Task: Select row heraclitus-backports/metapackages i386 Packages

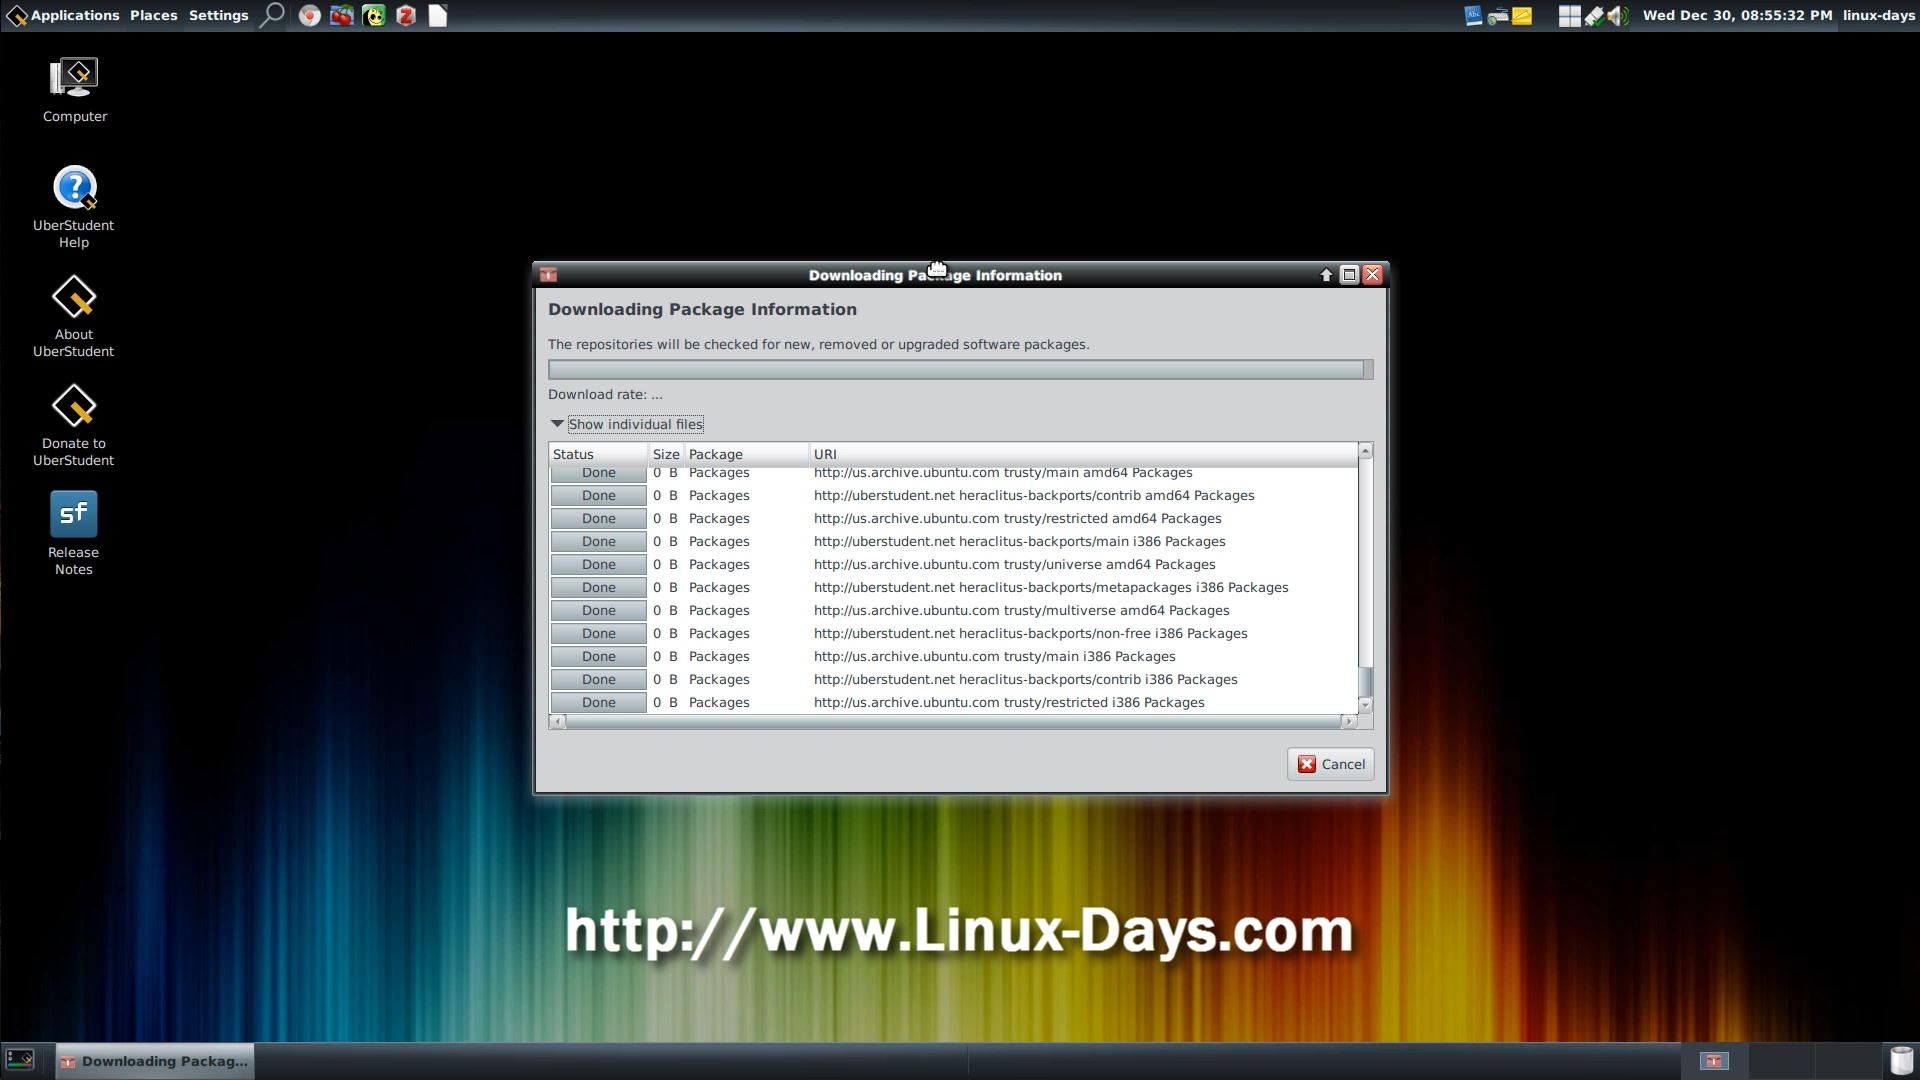Action: click(x=953, y=587)
